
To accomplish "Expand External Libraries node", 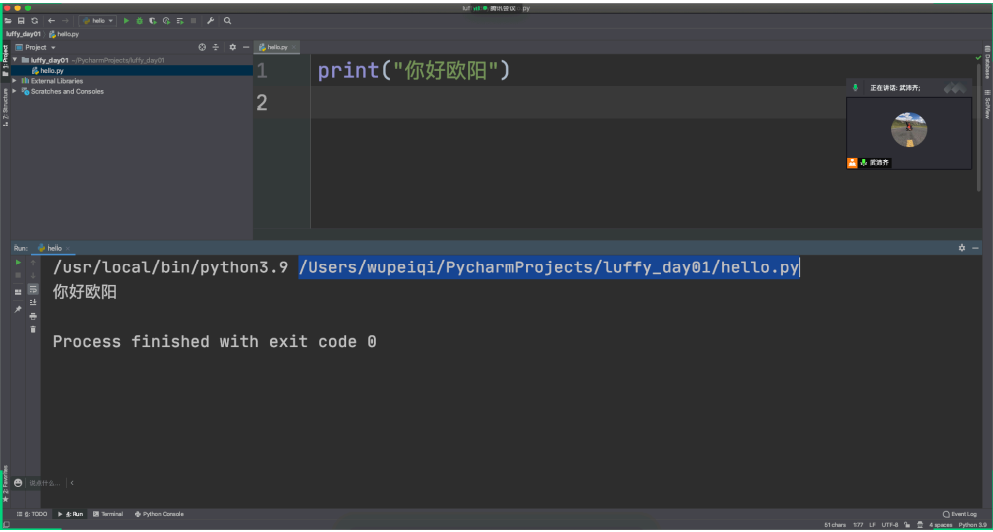I will 15,81.
